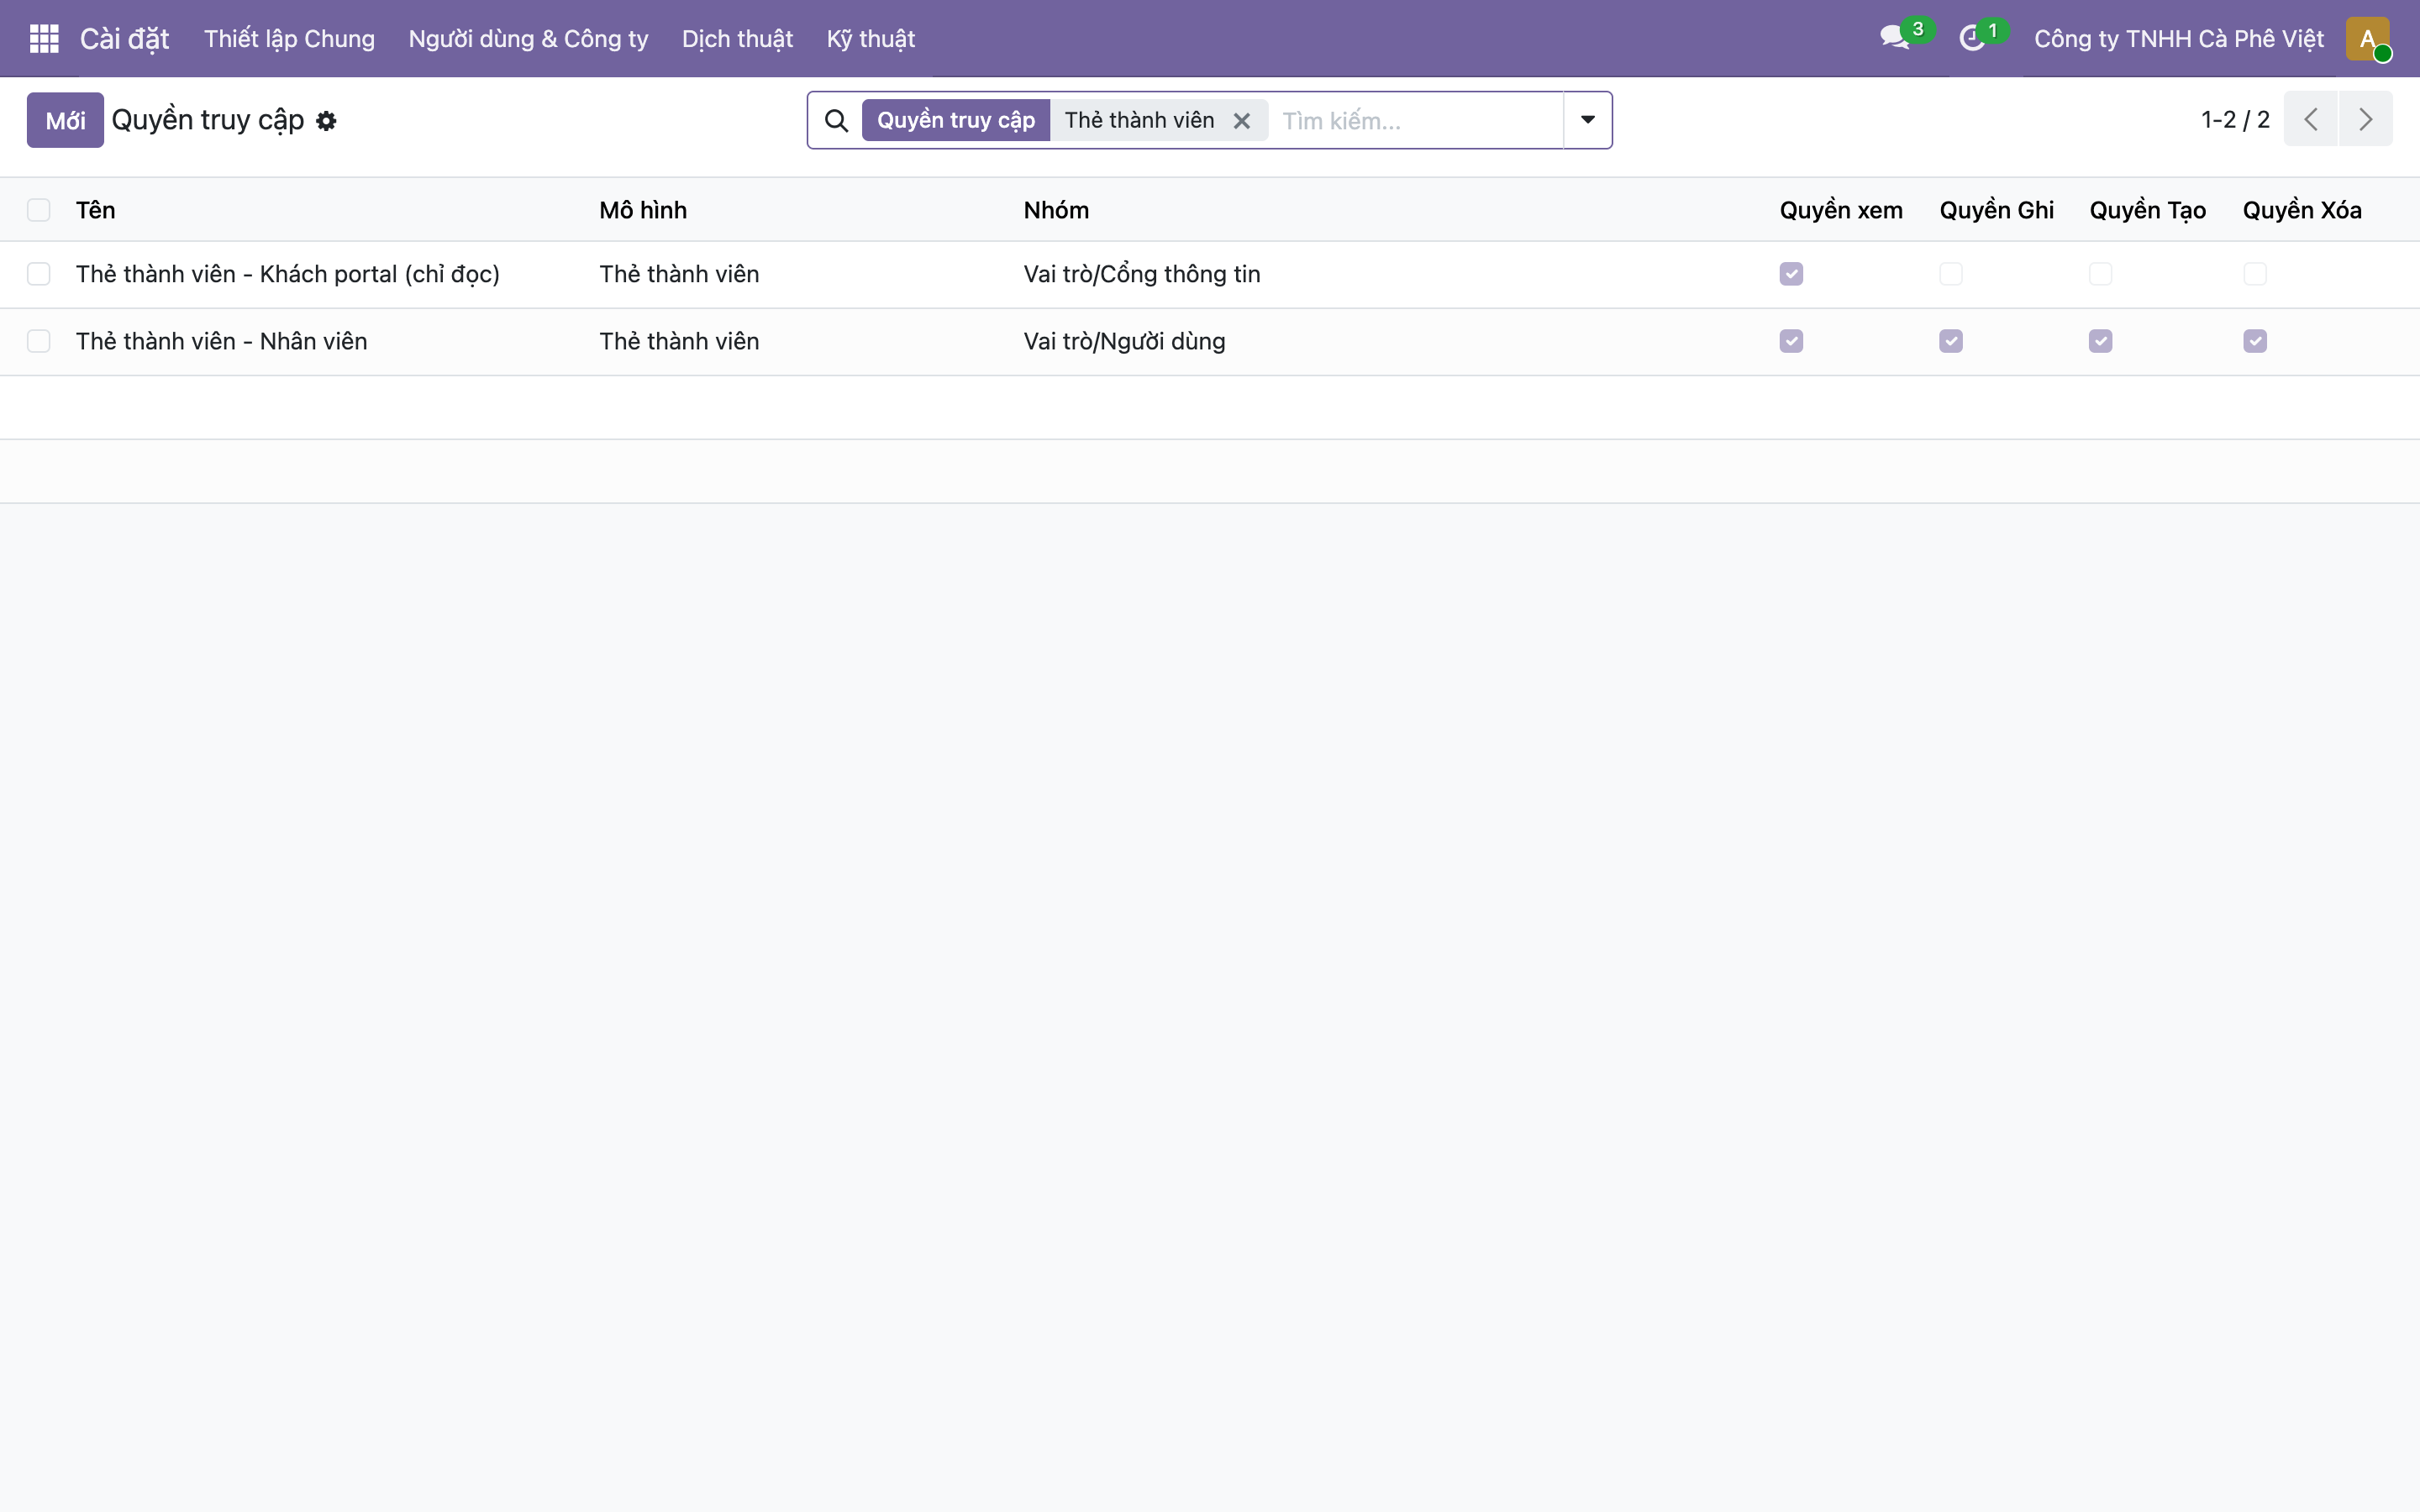
Task: Sort by the Quyền xem column header
Action: pyautogui.click(x=1841, y=210)
